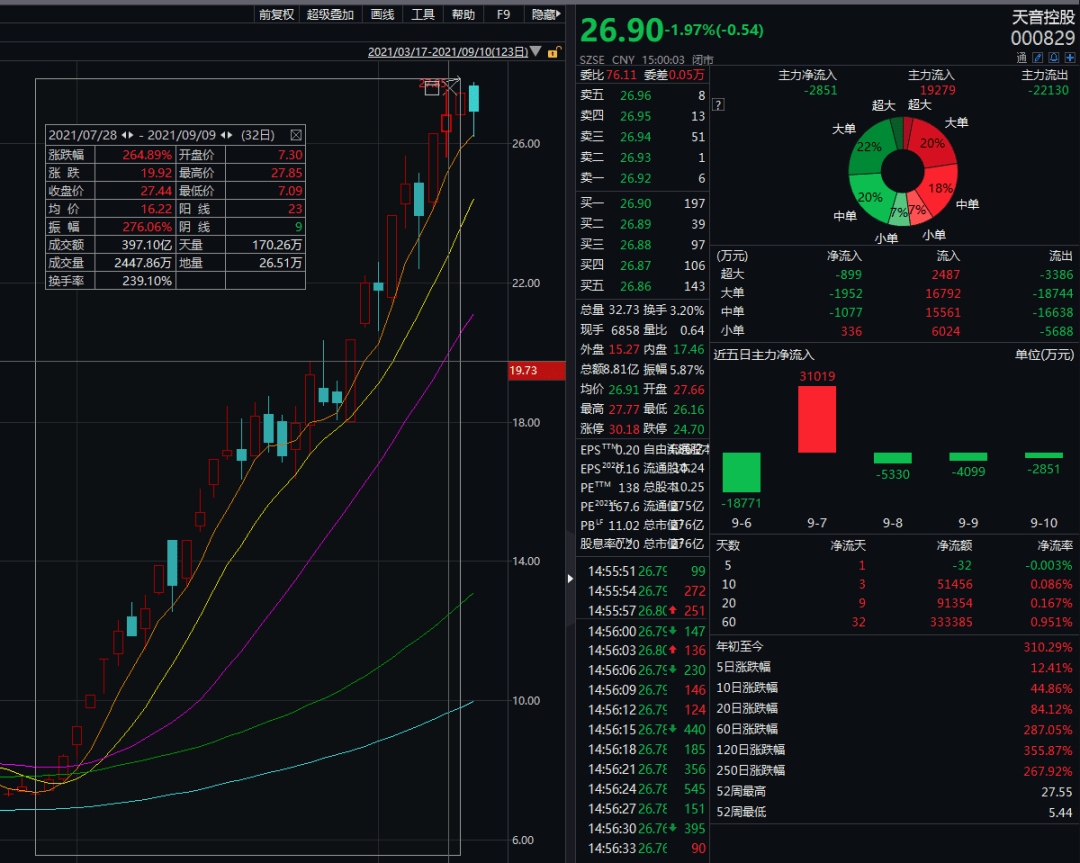Click the stock code 000829
1080x863 pixels.
1043,38
